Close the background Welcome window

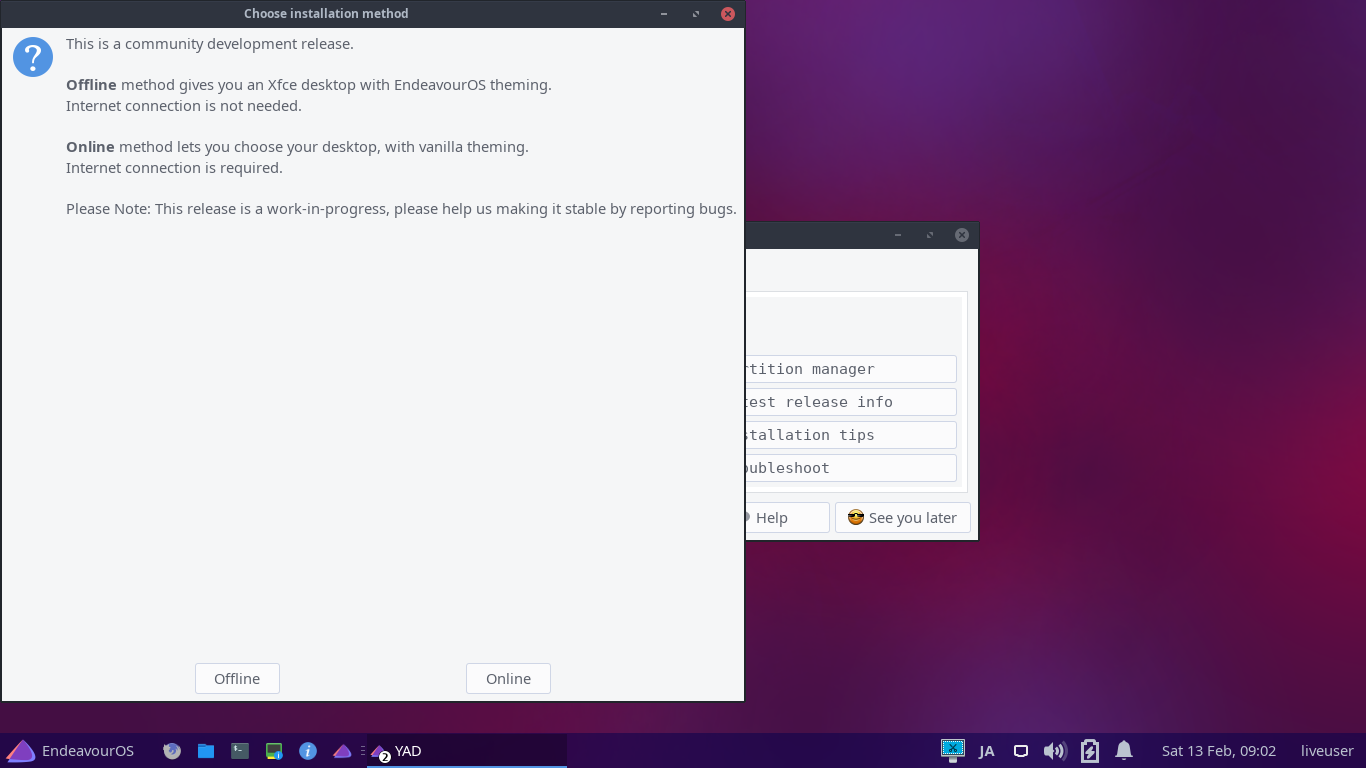[x=962, y=235]
